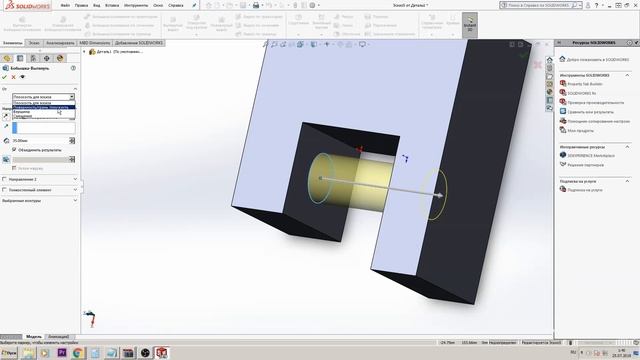
Task: Open the FeatureManager design tree tab
Action: coord(7,58)
